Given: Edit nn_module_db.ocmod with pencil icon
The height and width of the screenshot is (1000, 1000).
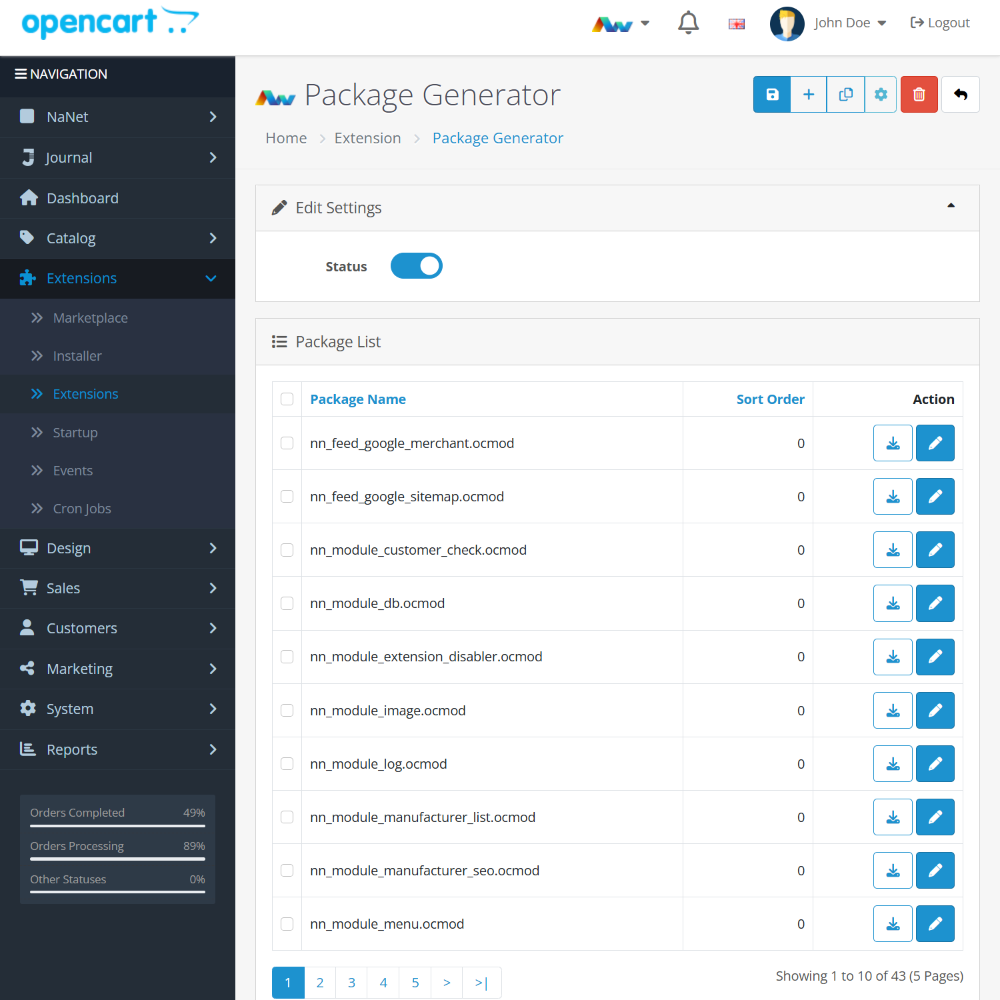Looking at the screenshot, I should point(935,603).
